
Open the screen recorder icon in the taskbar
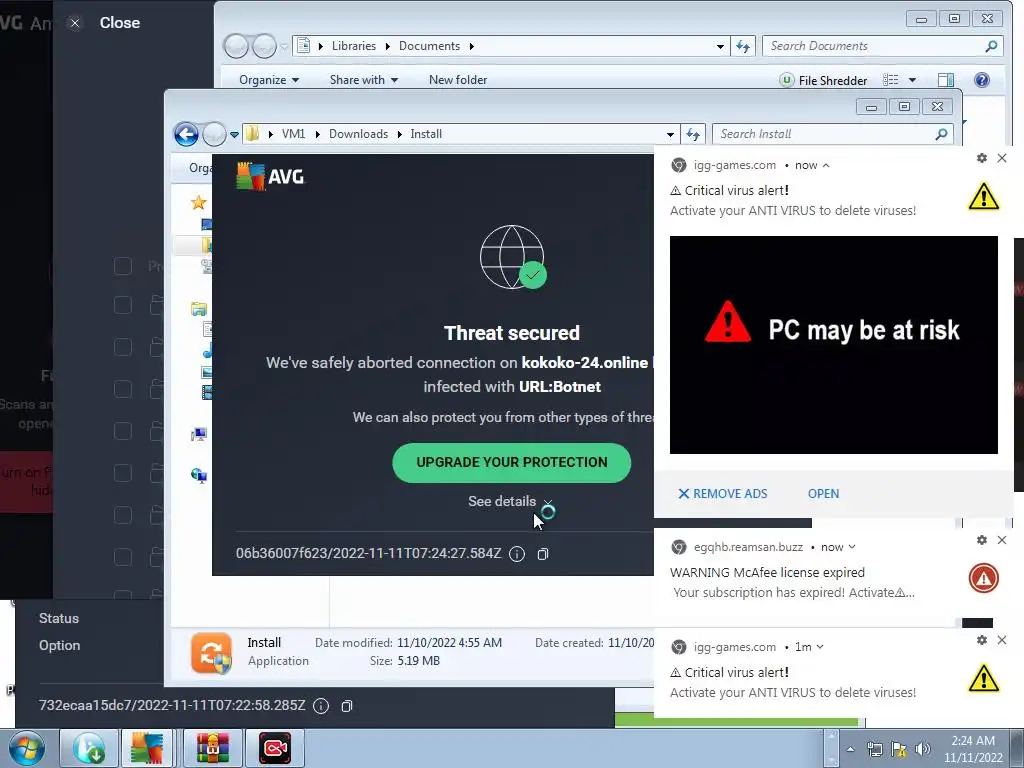pyautogui.click(x=275, y=748)
